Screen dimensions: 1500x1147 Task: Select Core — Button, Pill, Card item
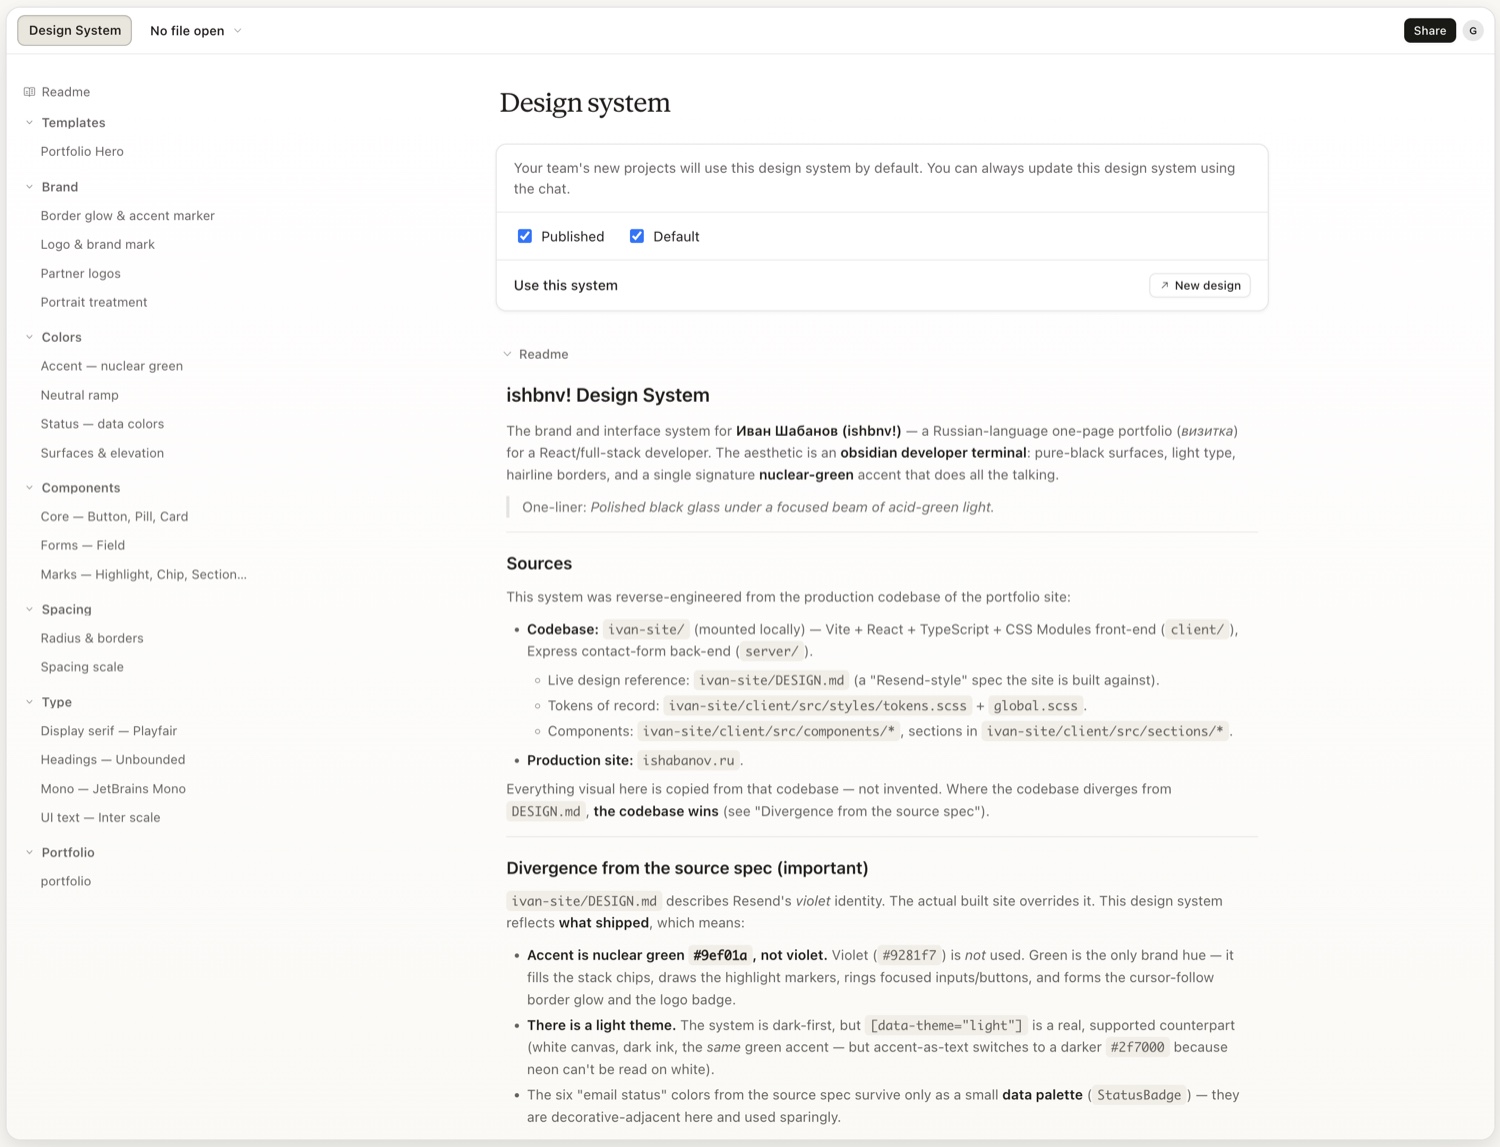115,517
